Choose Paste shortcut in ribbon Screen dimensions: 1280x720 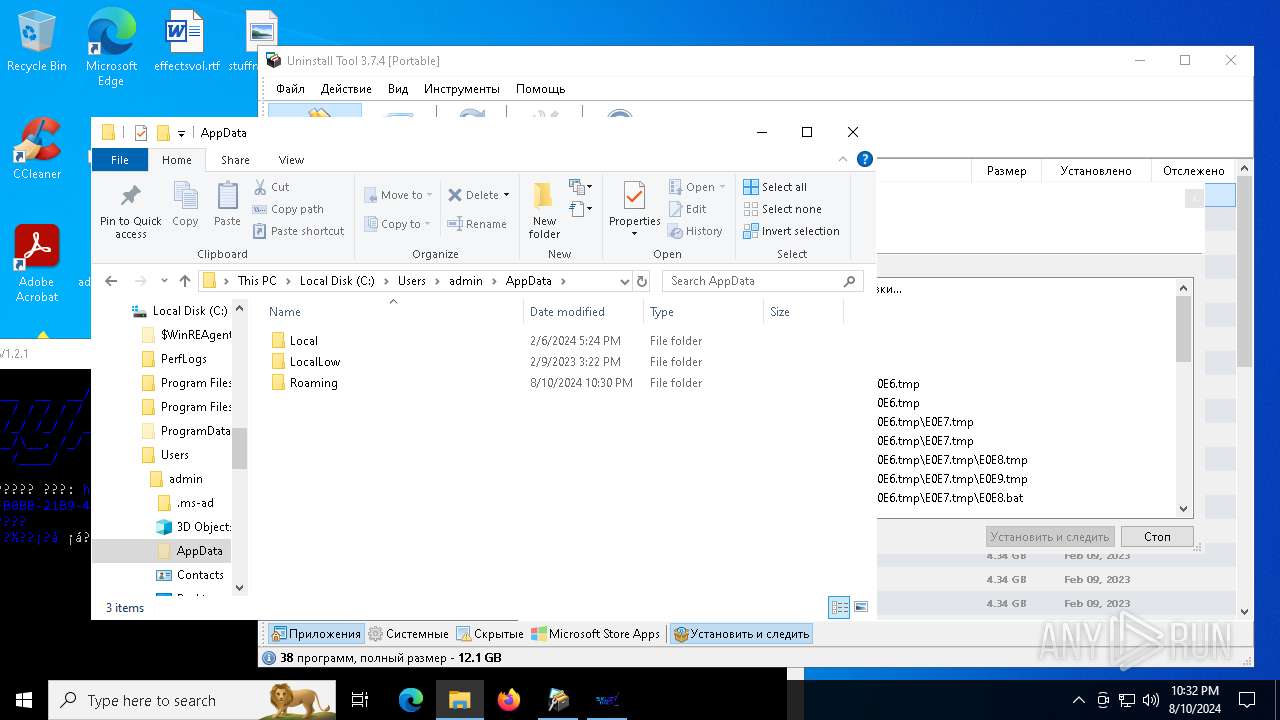click(298, 231)
